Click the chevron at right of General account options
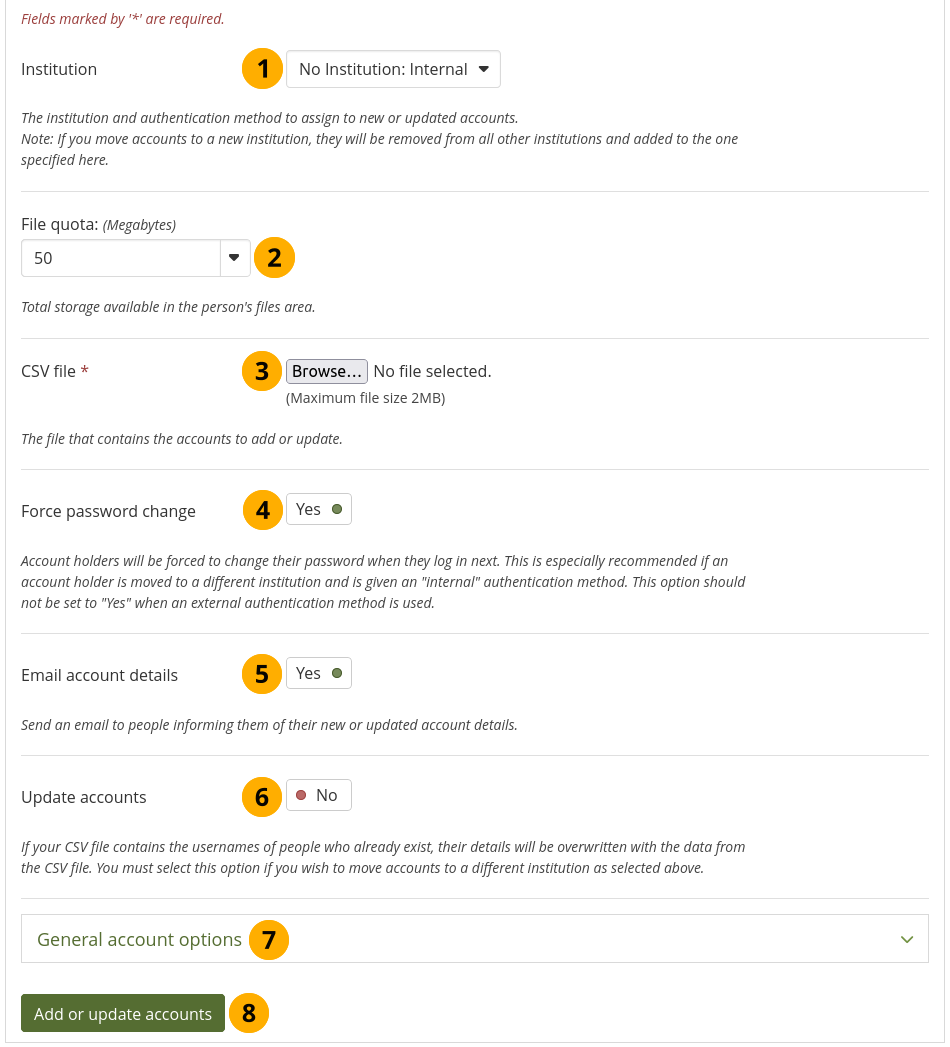This screenshot has height=1047, width=950. coord(906,940)
